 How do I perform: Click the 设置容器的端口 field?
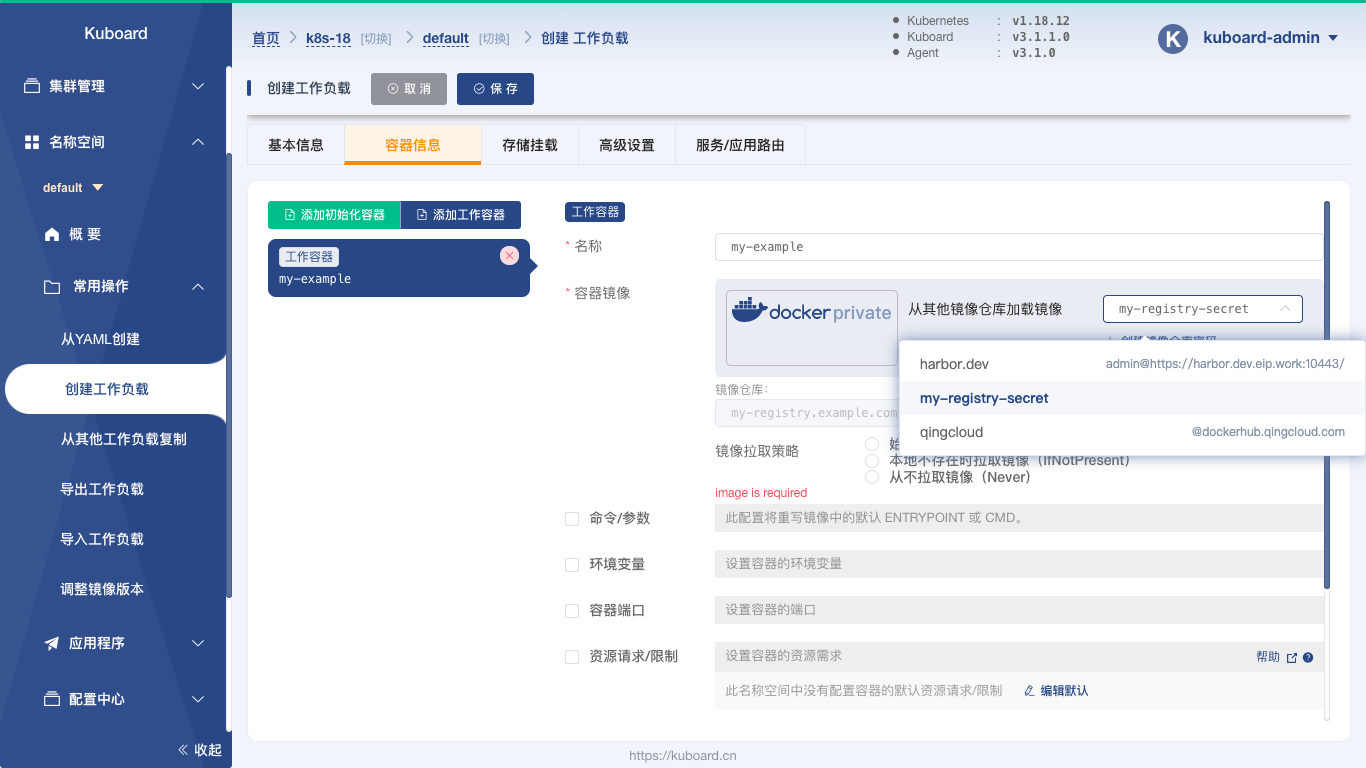[1019, 610]
